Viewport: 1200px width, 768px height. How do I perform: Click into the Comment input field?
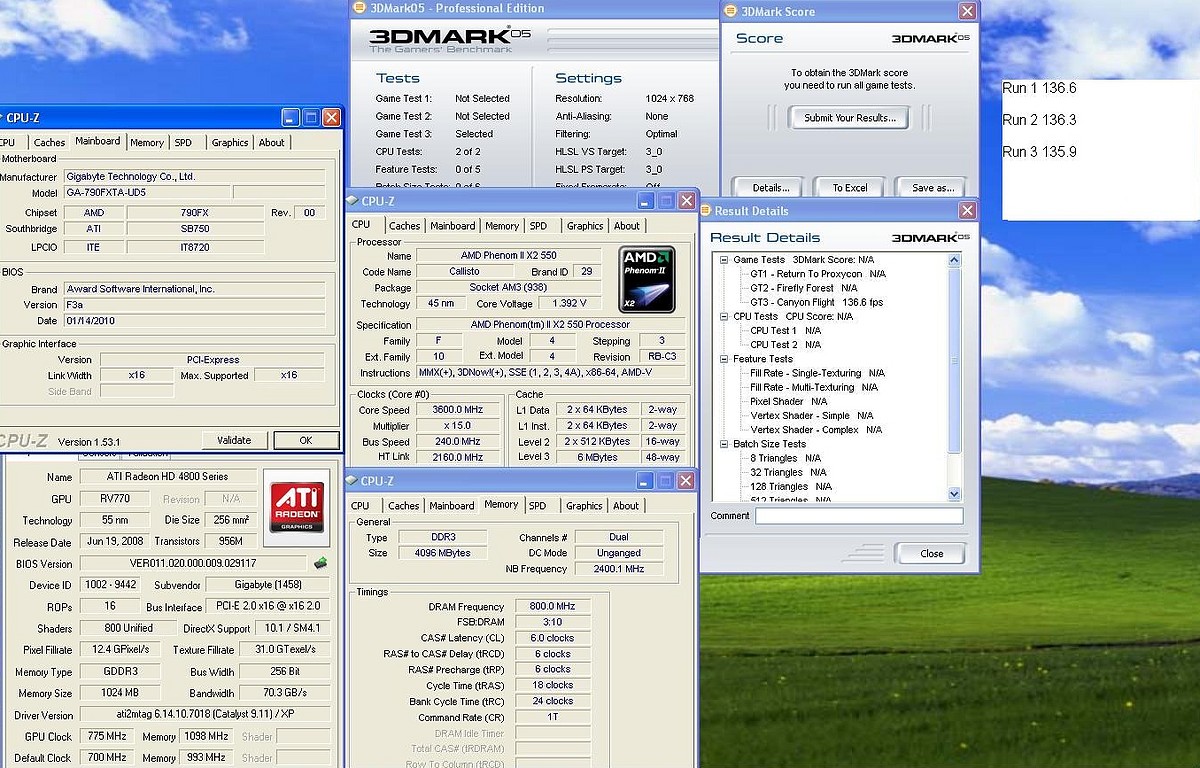click(859, 516)
